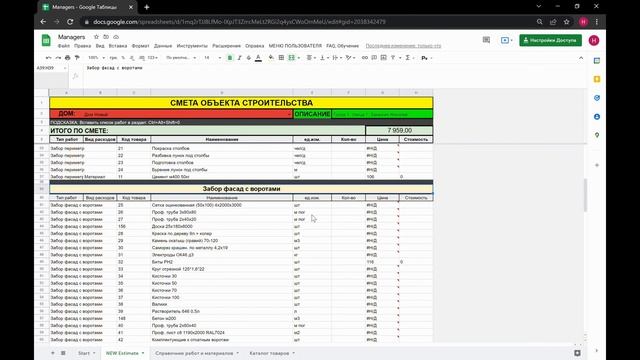This screenshot has height=360, width=640.
Task: Click move document folder icon
Action: 106,37
